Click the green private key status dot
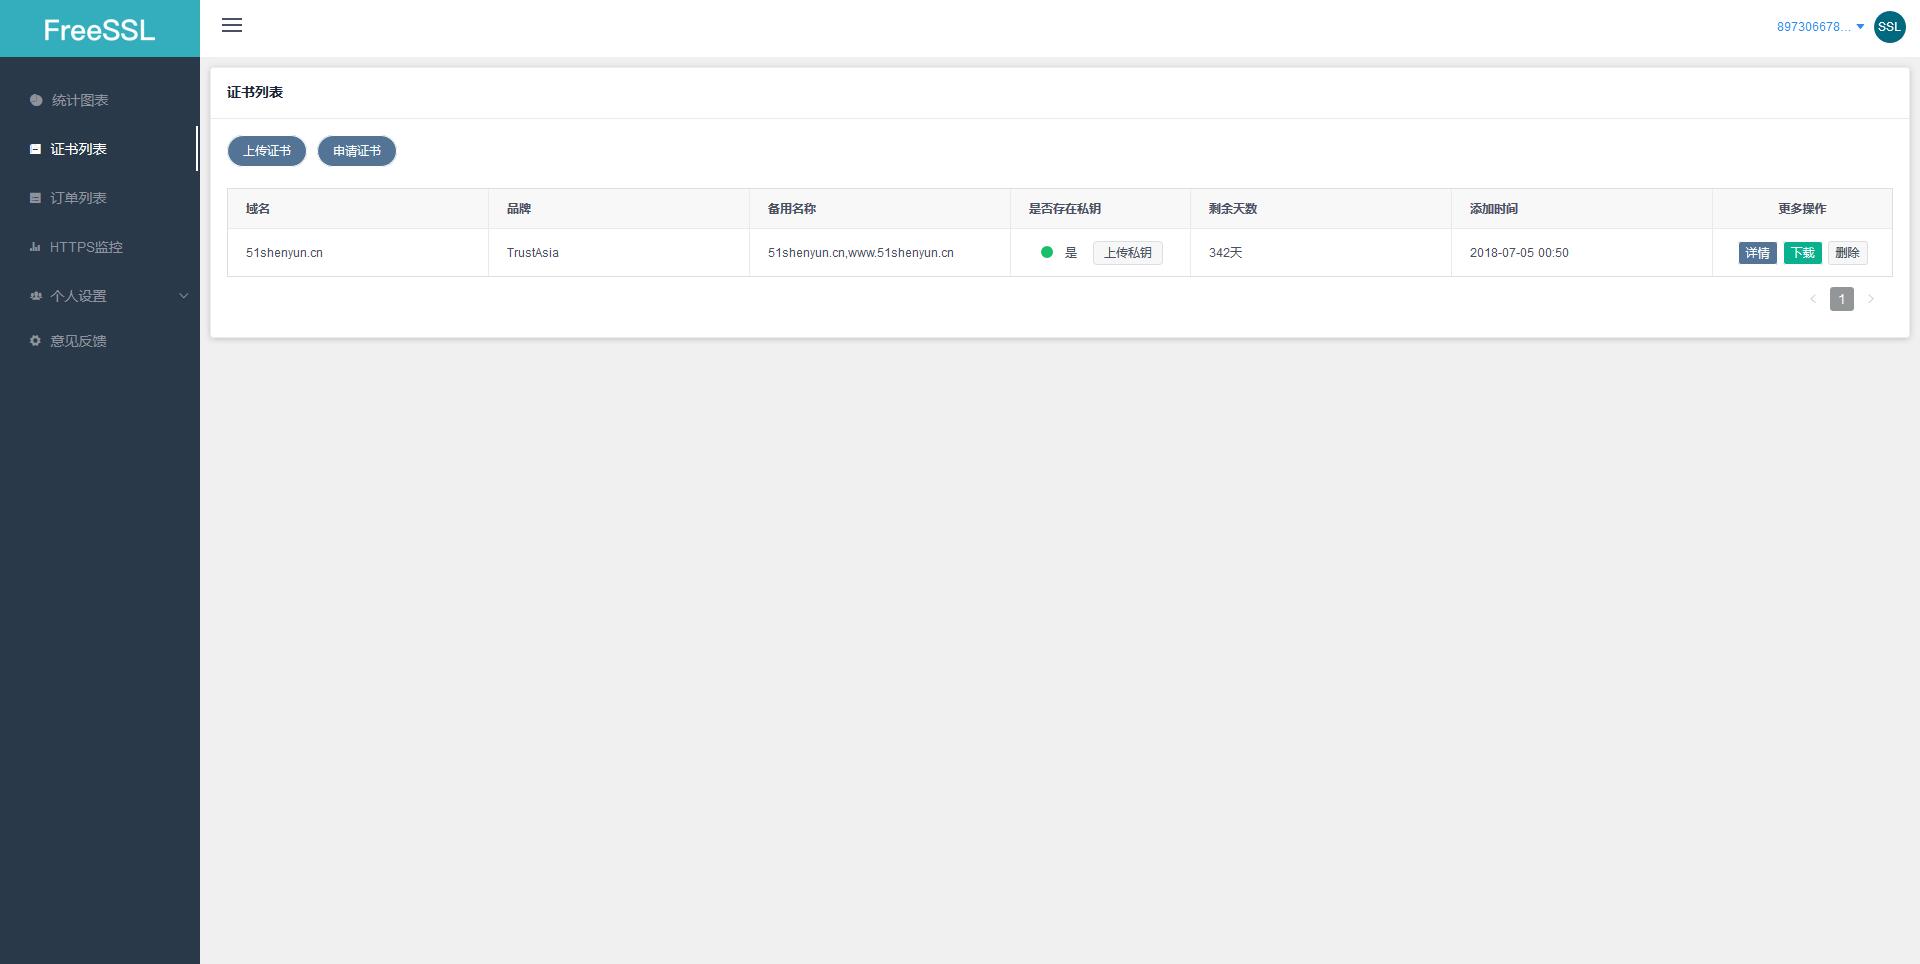 click(1047, 253)
